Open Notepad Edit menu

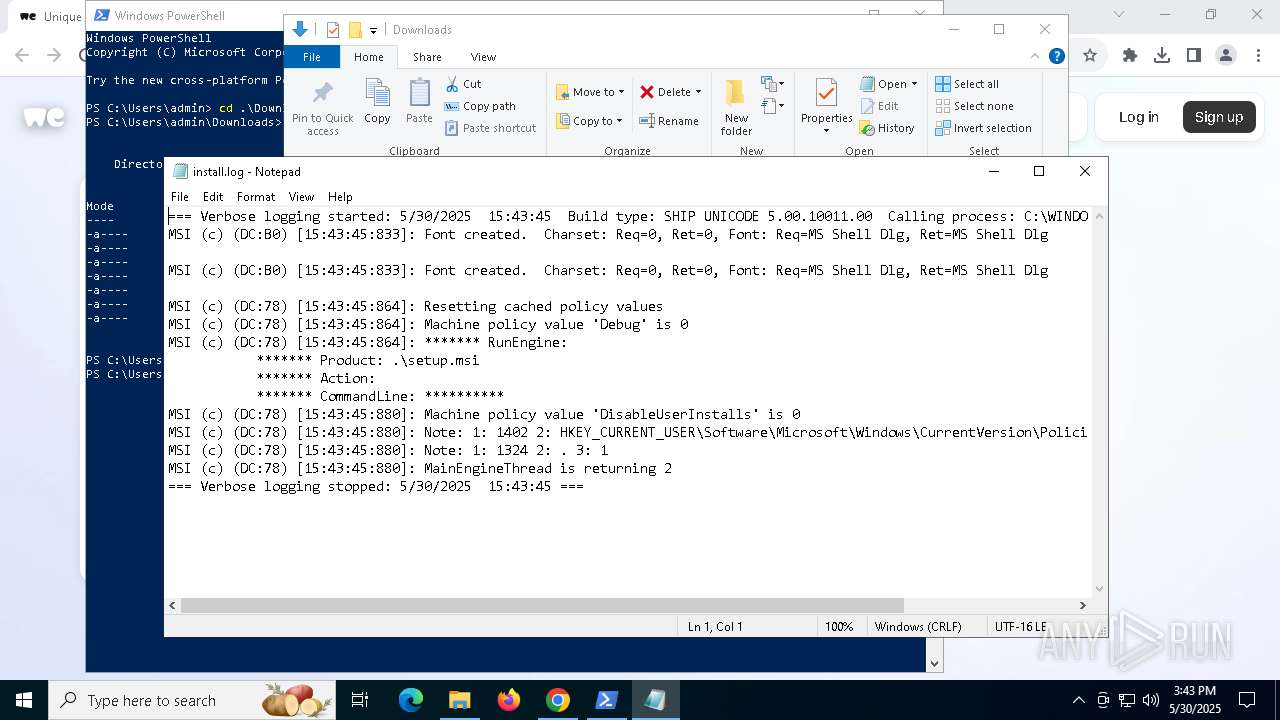click(x=213, y=197)
